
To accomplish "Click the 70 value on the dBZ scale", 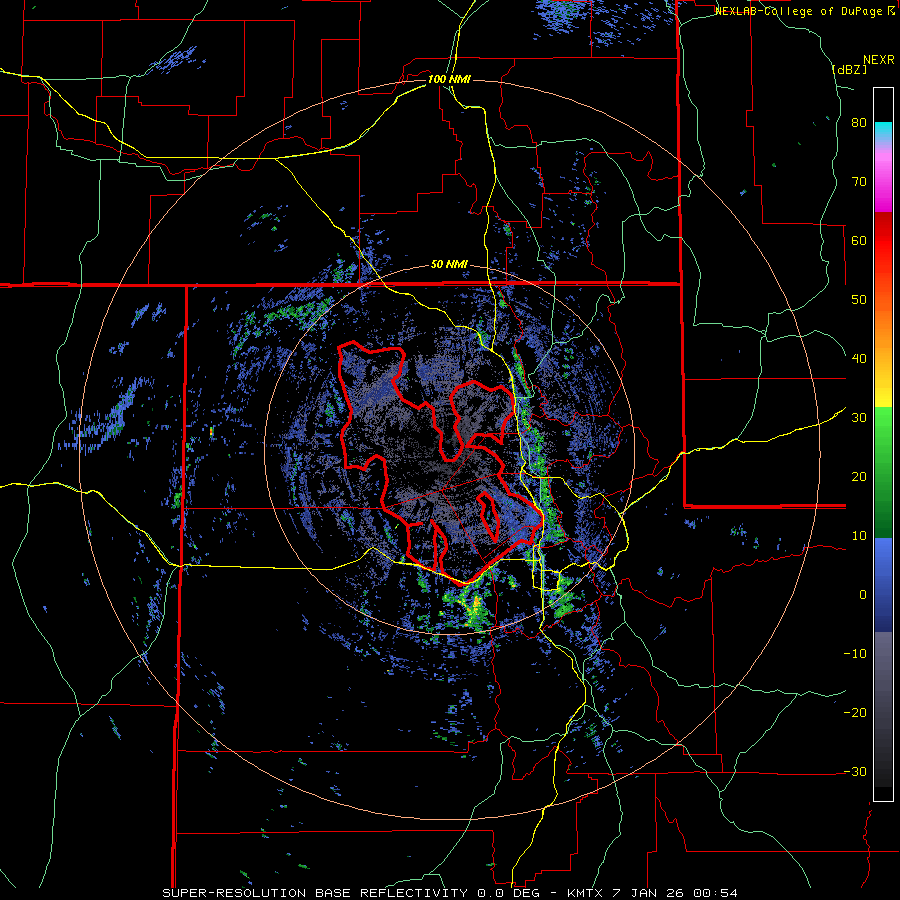I will point(859,182).
